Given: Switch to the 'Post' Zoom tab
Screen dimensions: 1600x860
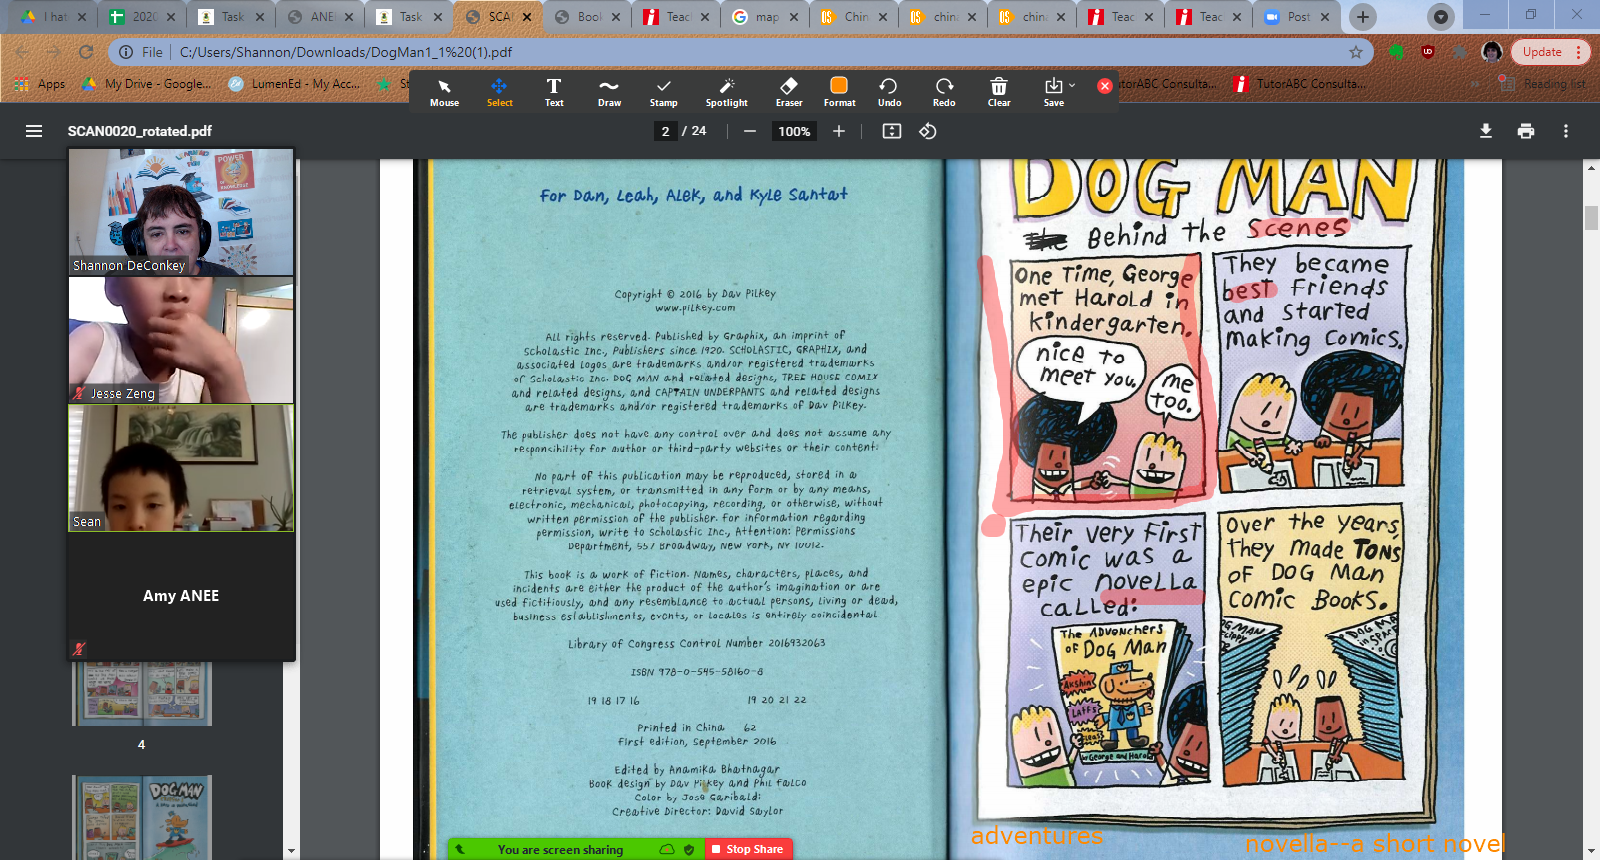Looking at the screenshot, I should pyautogui.click(x=1296, y=17).
